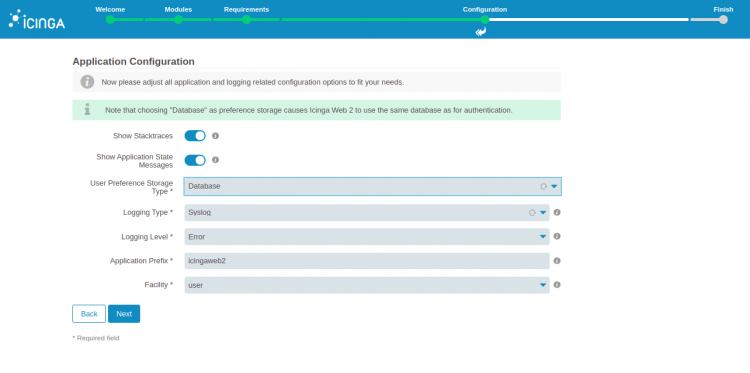750x373 pixels.
Task: Toggle the Show Stacktraces switch
Action: point(195,136)
